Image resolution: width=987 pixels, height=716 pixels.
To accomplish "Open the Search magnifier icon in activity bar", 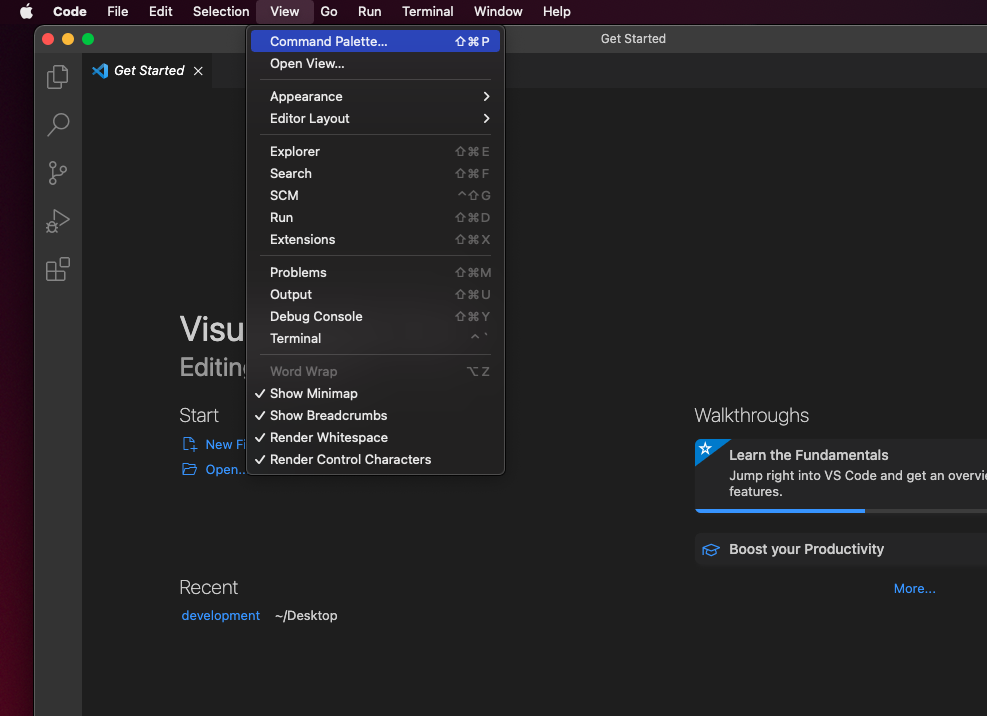I will point(58,125).
